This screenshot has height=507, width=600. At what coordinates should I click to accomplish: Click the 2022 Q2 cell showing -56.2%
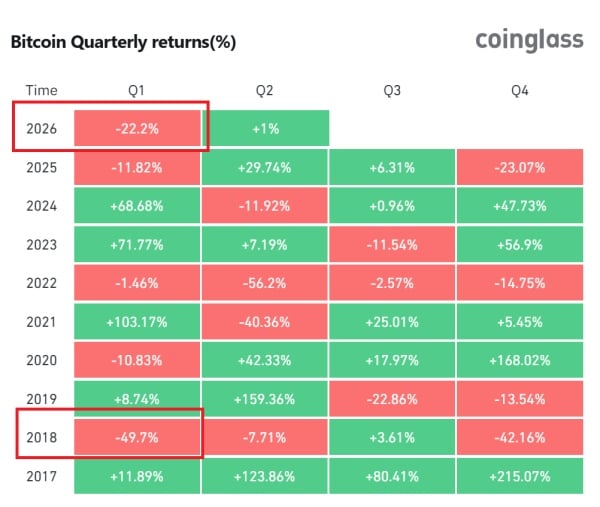(x=265, y=282)
